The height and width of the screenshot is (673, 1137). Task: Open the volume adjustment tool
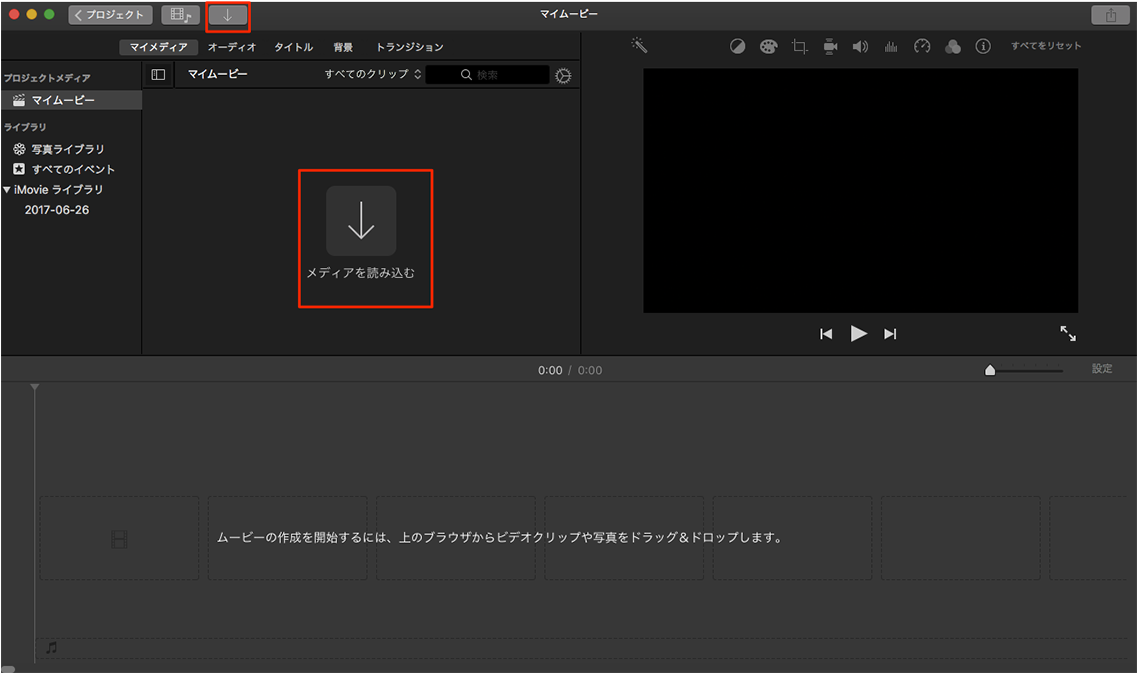[x=860, y=45]
